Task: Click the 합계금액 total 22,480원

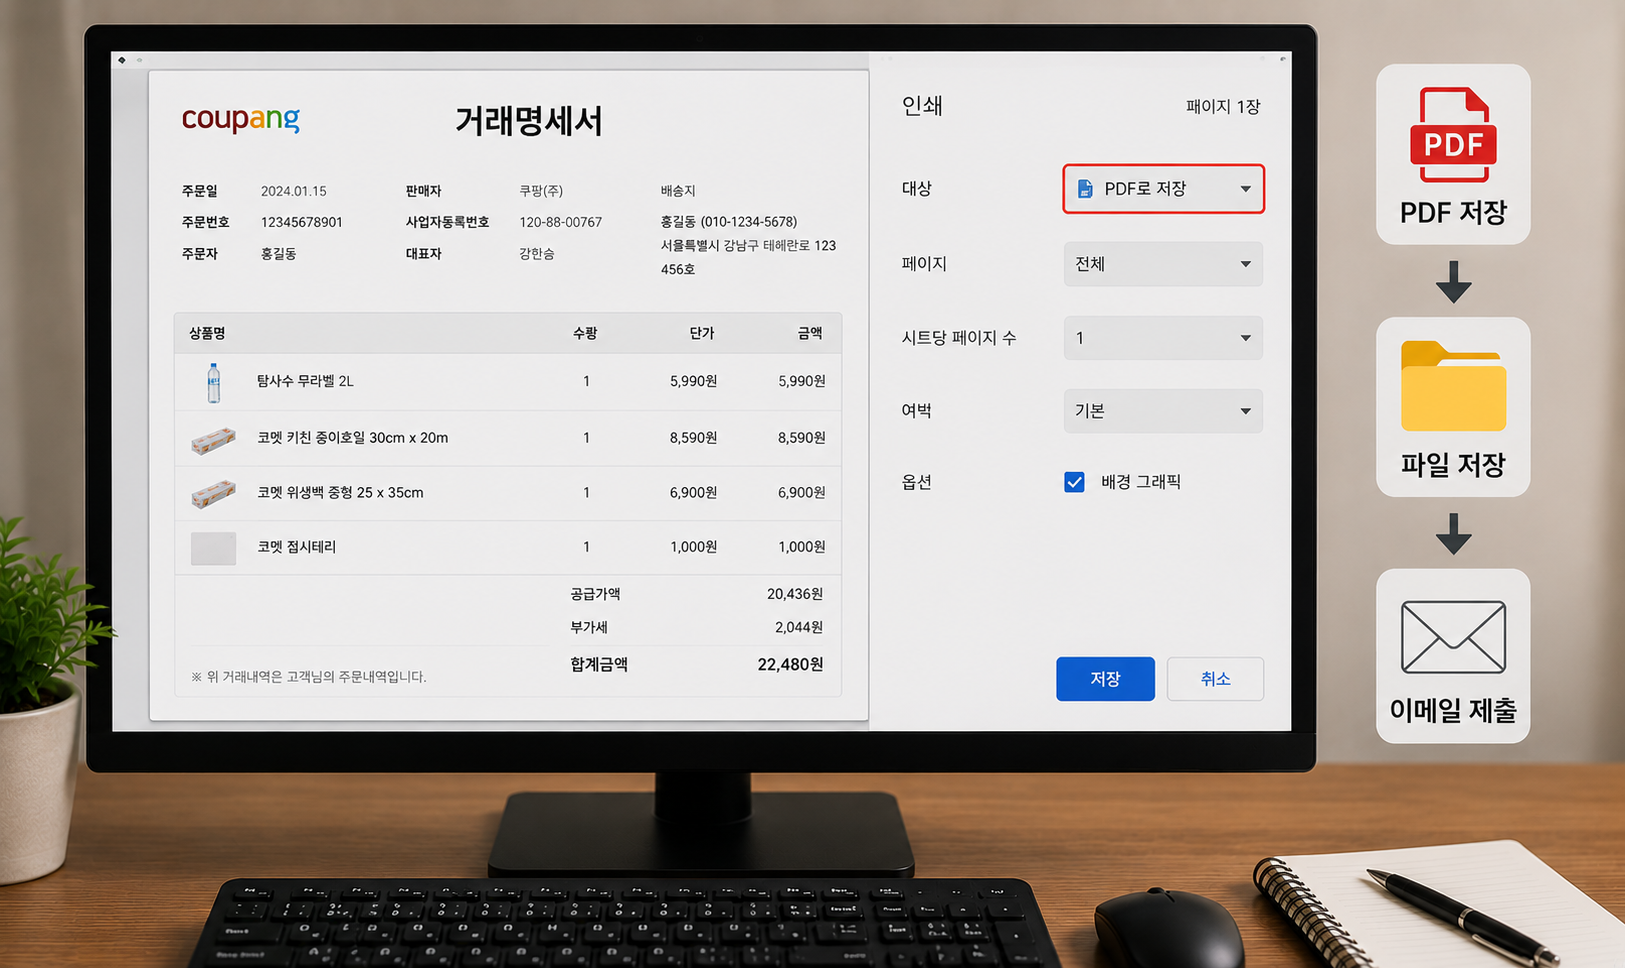Action: (x=790, y=665)
